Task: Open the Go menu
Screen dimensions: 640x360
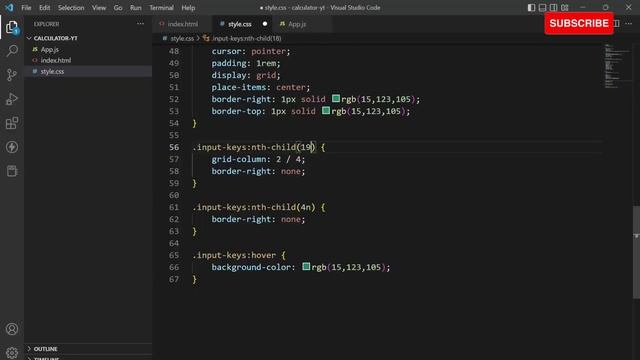Action: pyautogui.click(x=118, y=8)
